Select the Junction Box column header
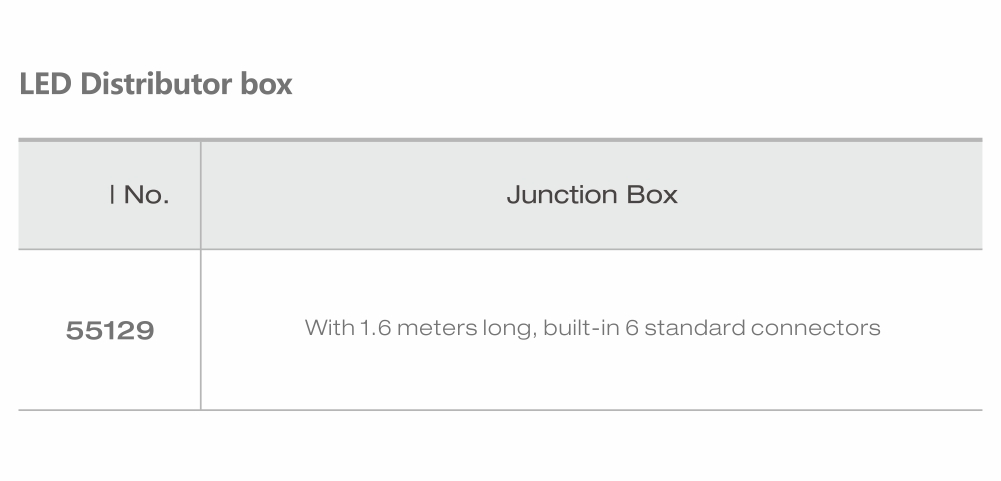This screenshot has height=481, width=1001. pyautogui.click(x=592, y=195)
